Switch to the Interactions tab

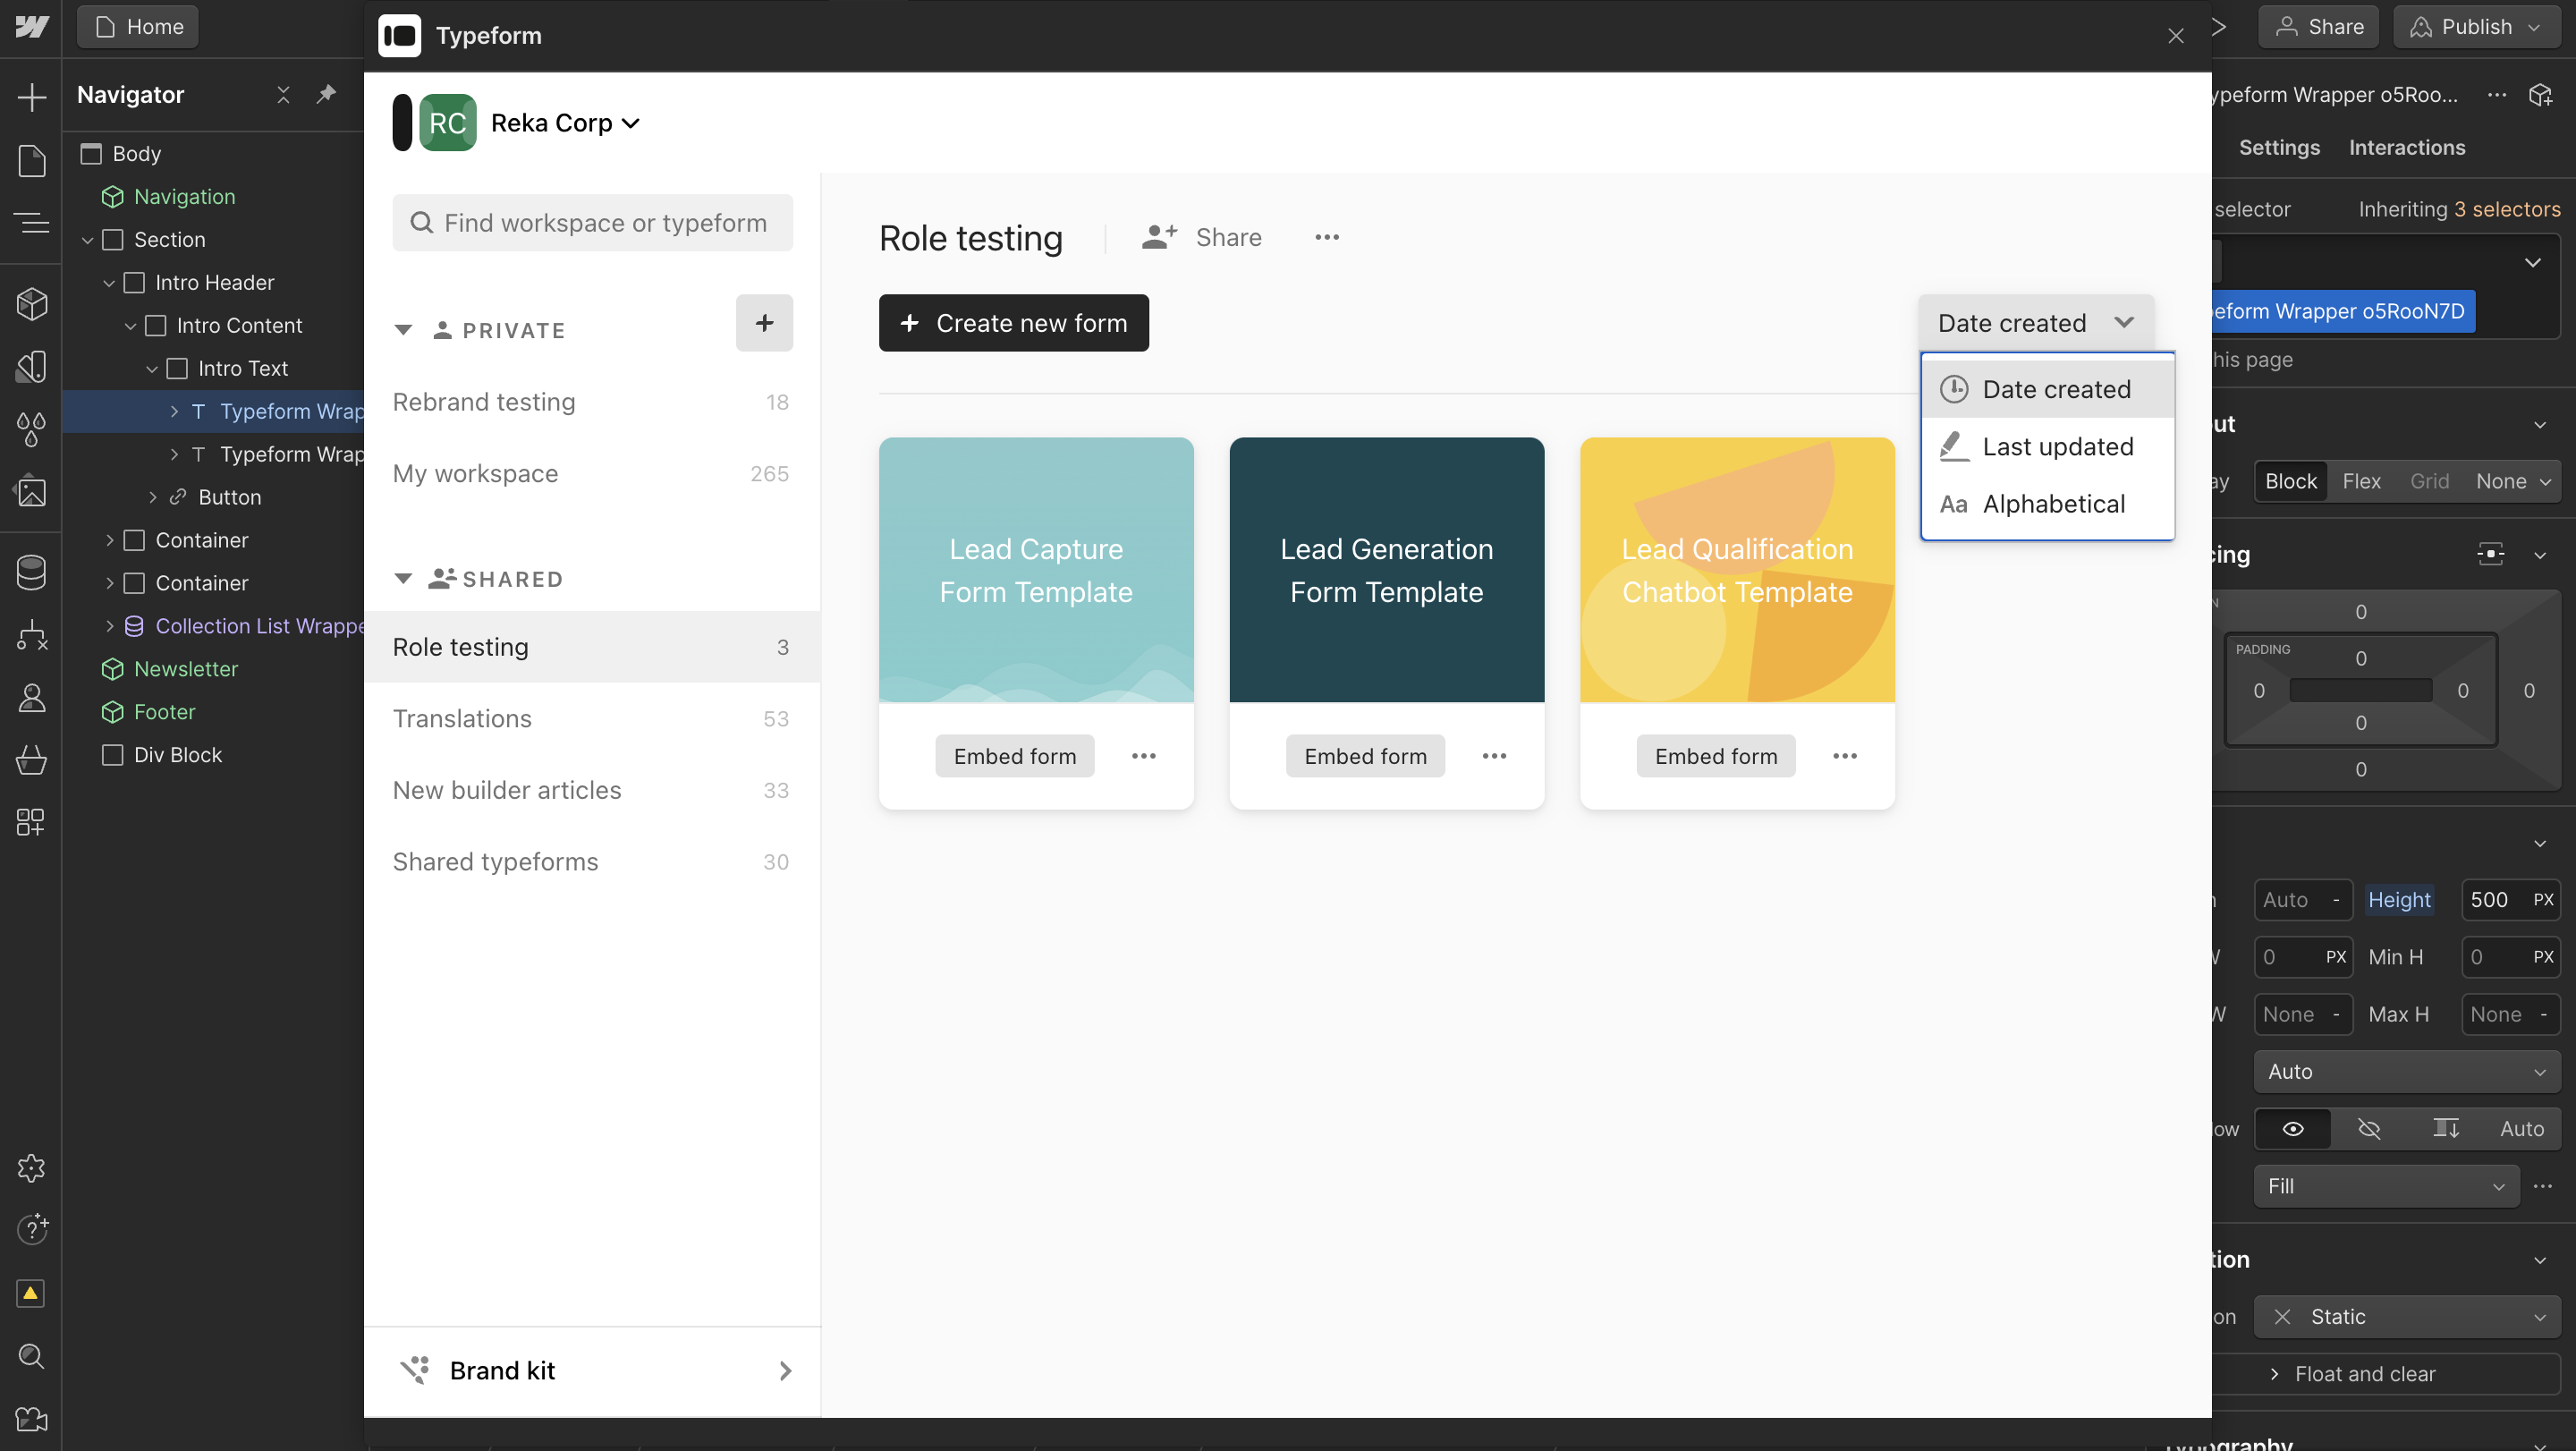tap(2406, 147)
